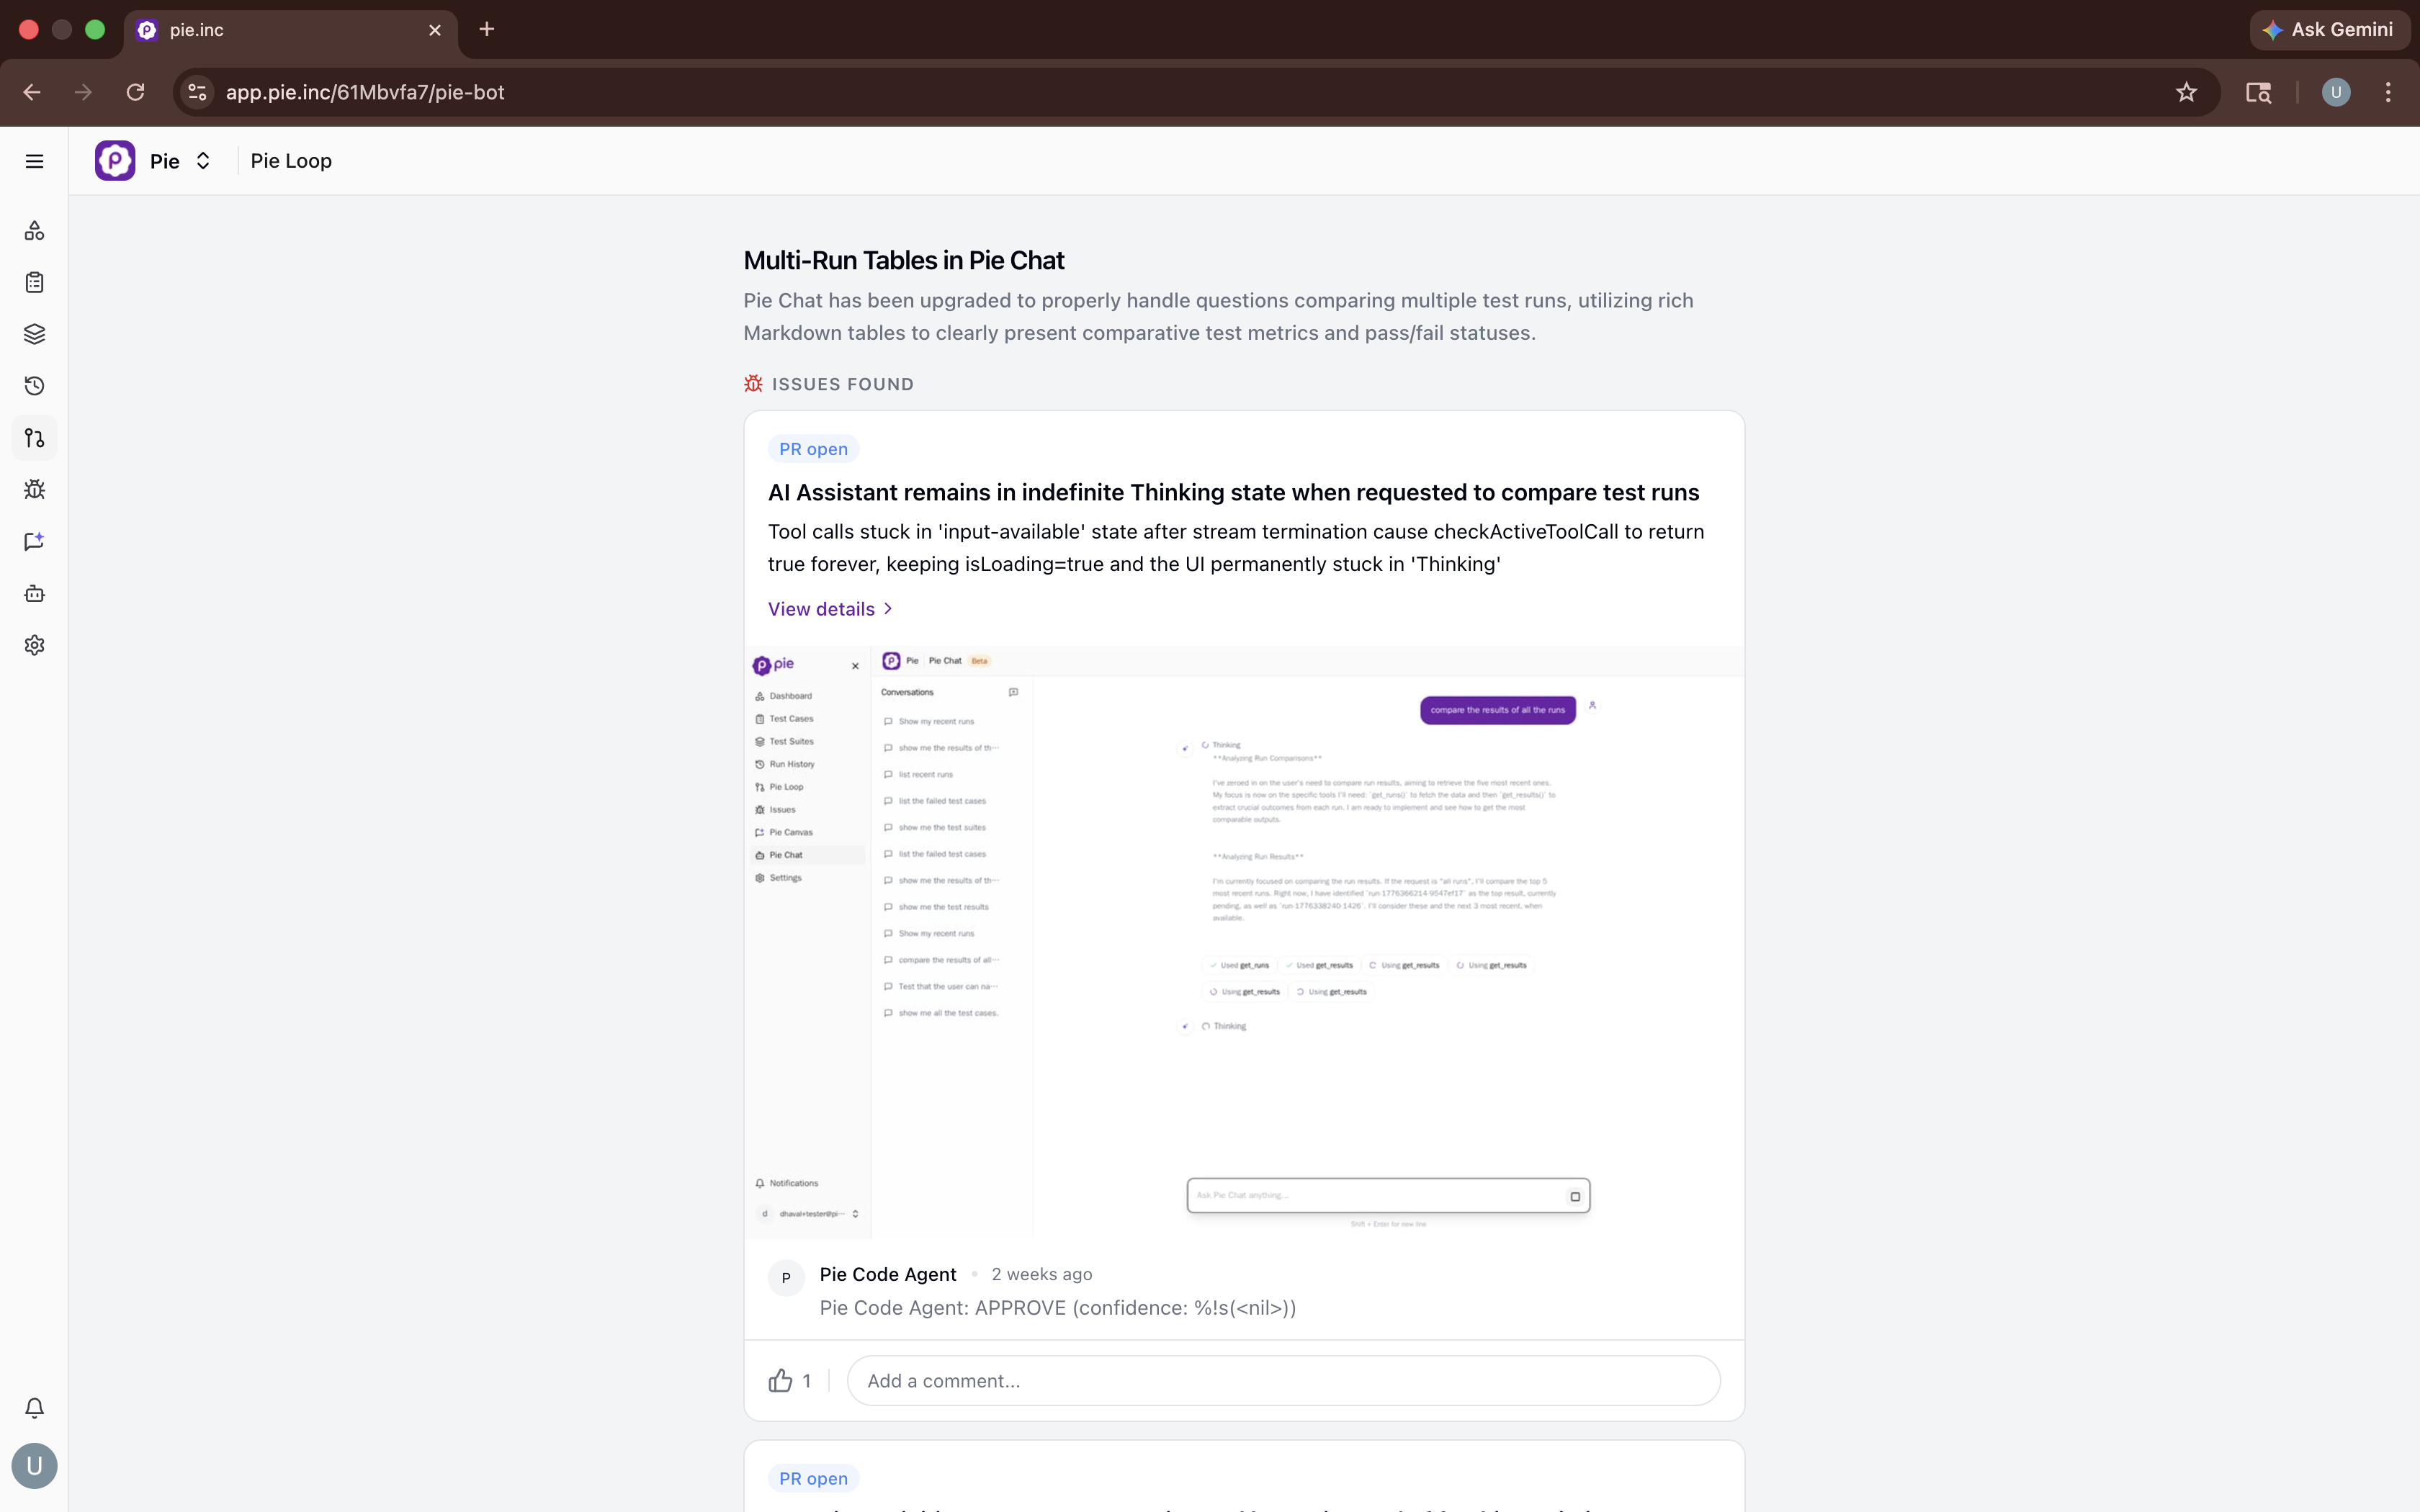The width and height of the screenshot is (2420, 1512).
Task: Open the Issues bug sidebar icon
Action: [34, 490]
